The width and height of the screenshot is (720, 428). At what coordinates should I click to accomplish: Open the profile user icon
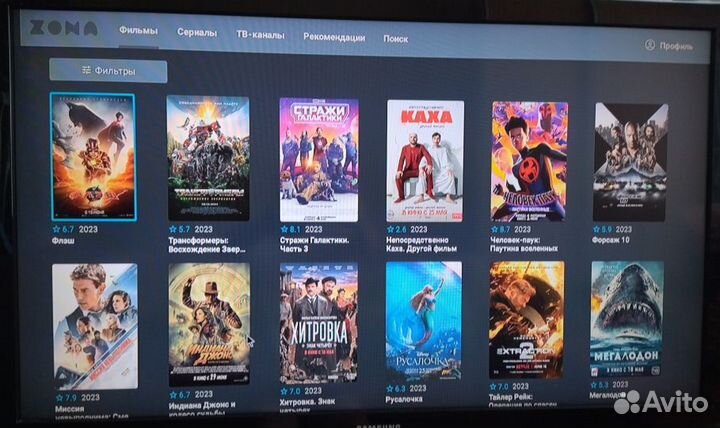coord(650,45)
